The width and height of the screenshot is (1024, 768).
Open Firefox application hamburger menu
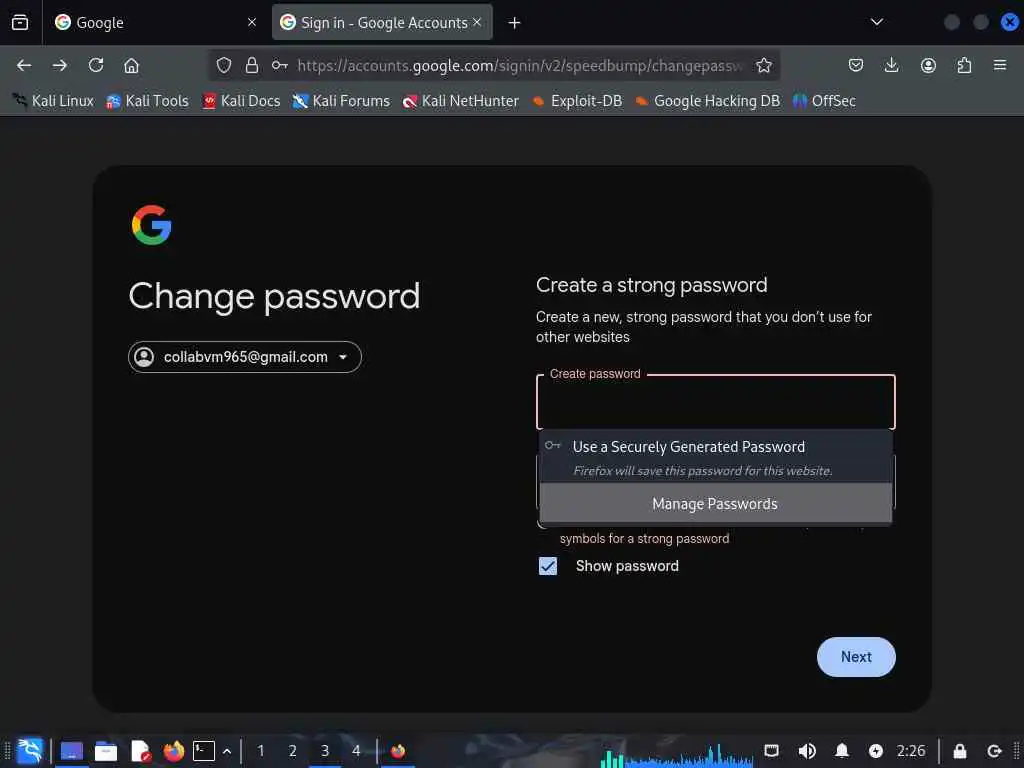pos(1000,65)
